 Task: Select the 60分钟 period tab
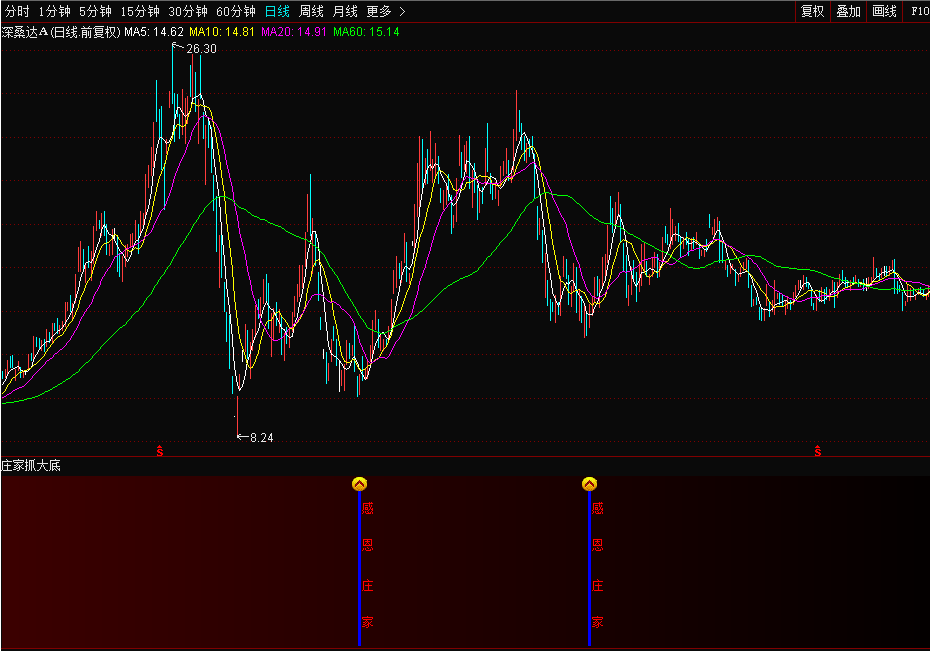pyautogui.click(x=236, y=11)
